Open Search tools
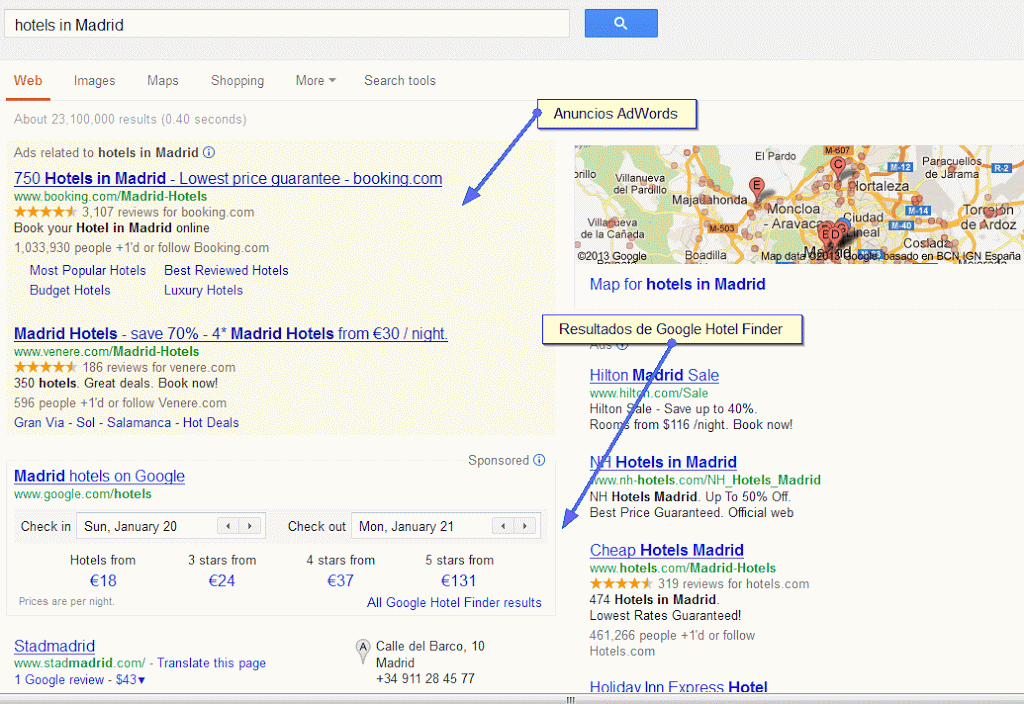The image size is (1024, 704). coord(400,80)
